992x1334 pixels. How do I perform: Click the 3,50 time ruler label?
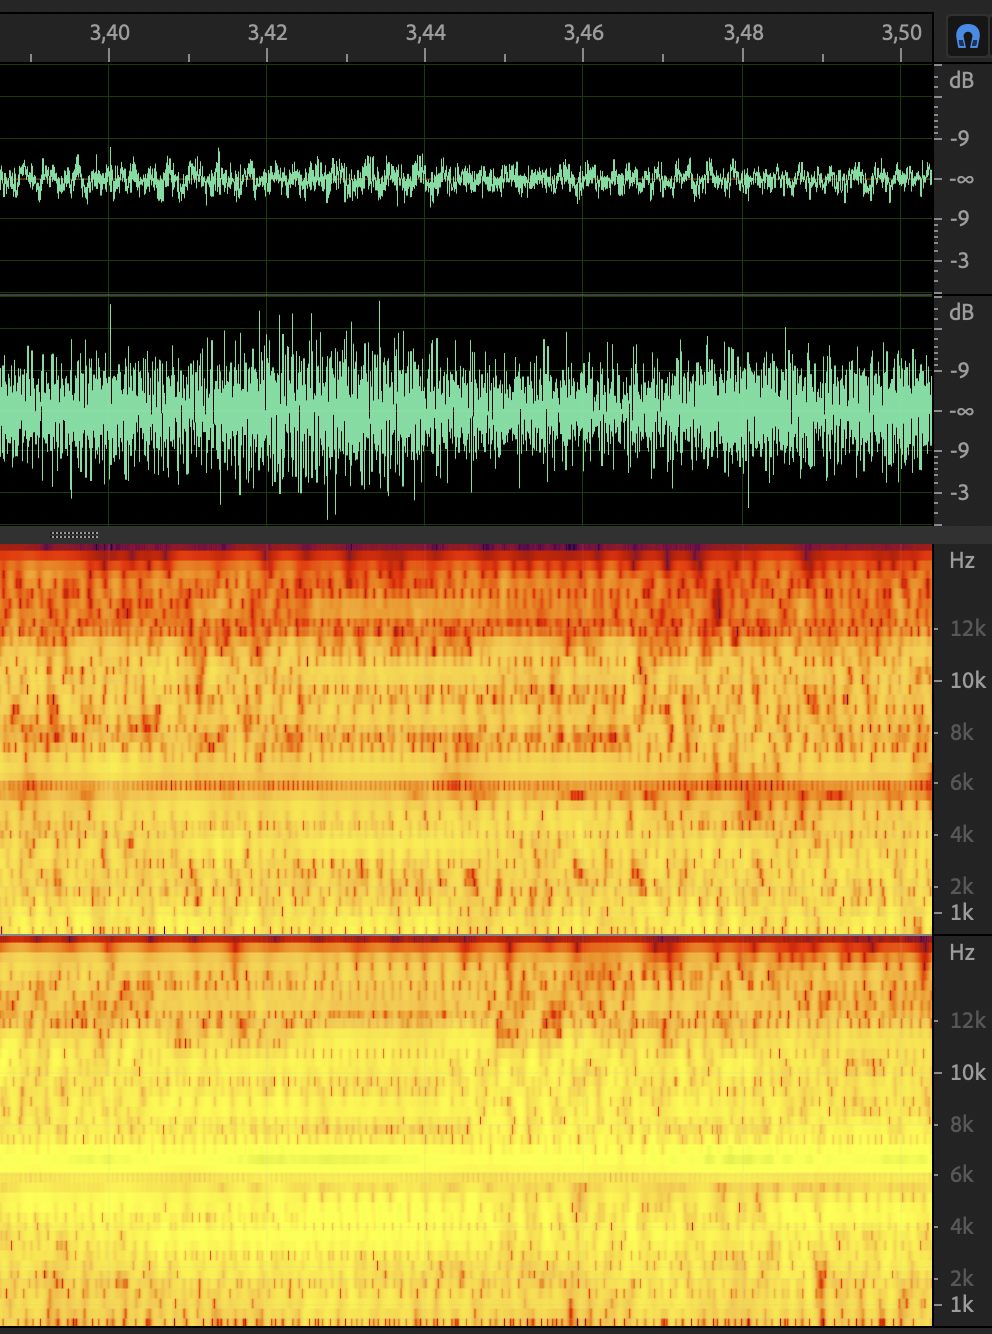[x=901, y=33]
